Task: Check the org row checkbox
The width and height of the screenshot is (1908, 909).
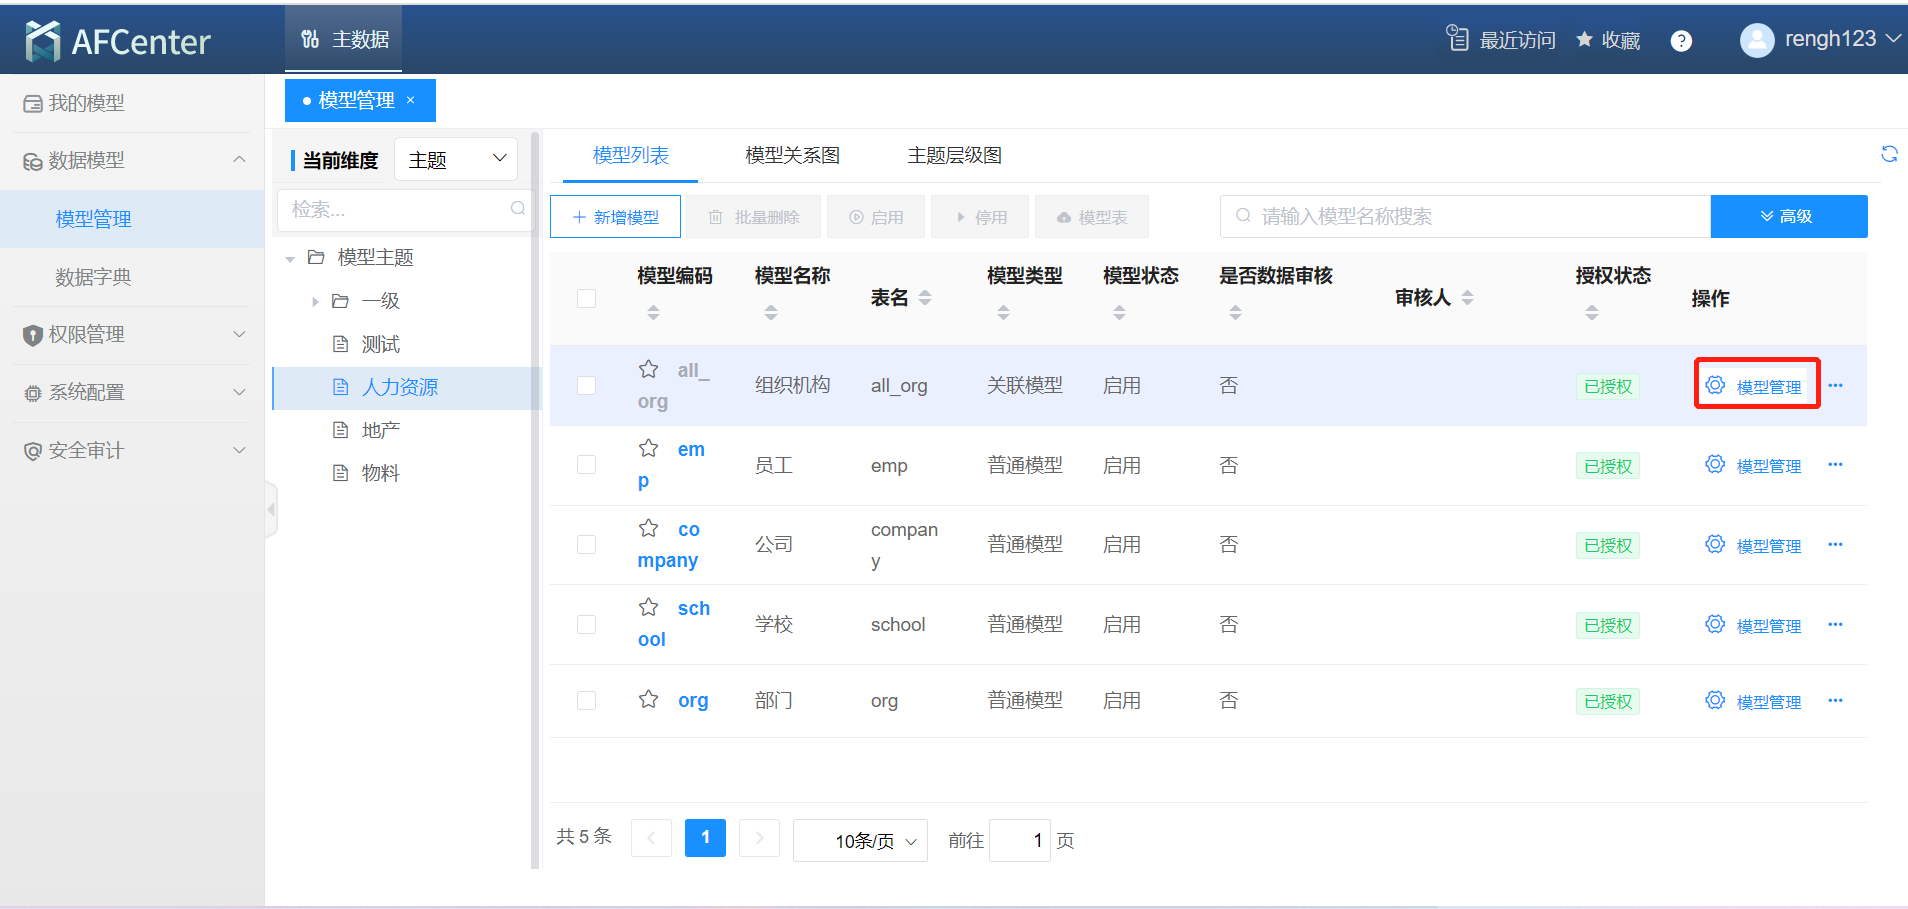Action: tap(587, 700)
